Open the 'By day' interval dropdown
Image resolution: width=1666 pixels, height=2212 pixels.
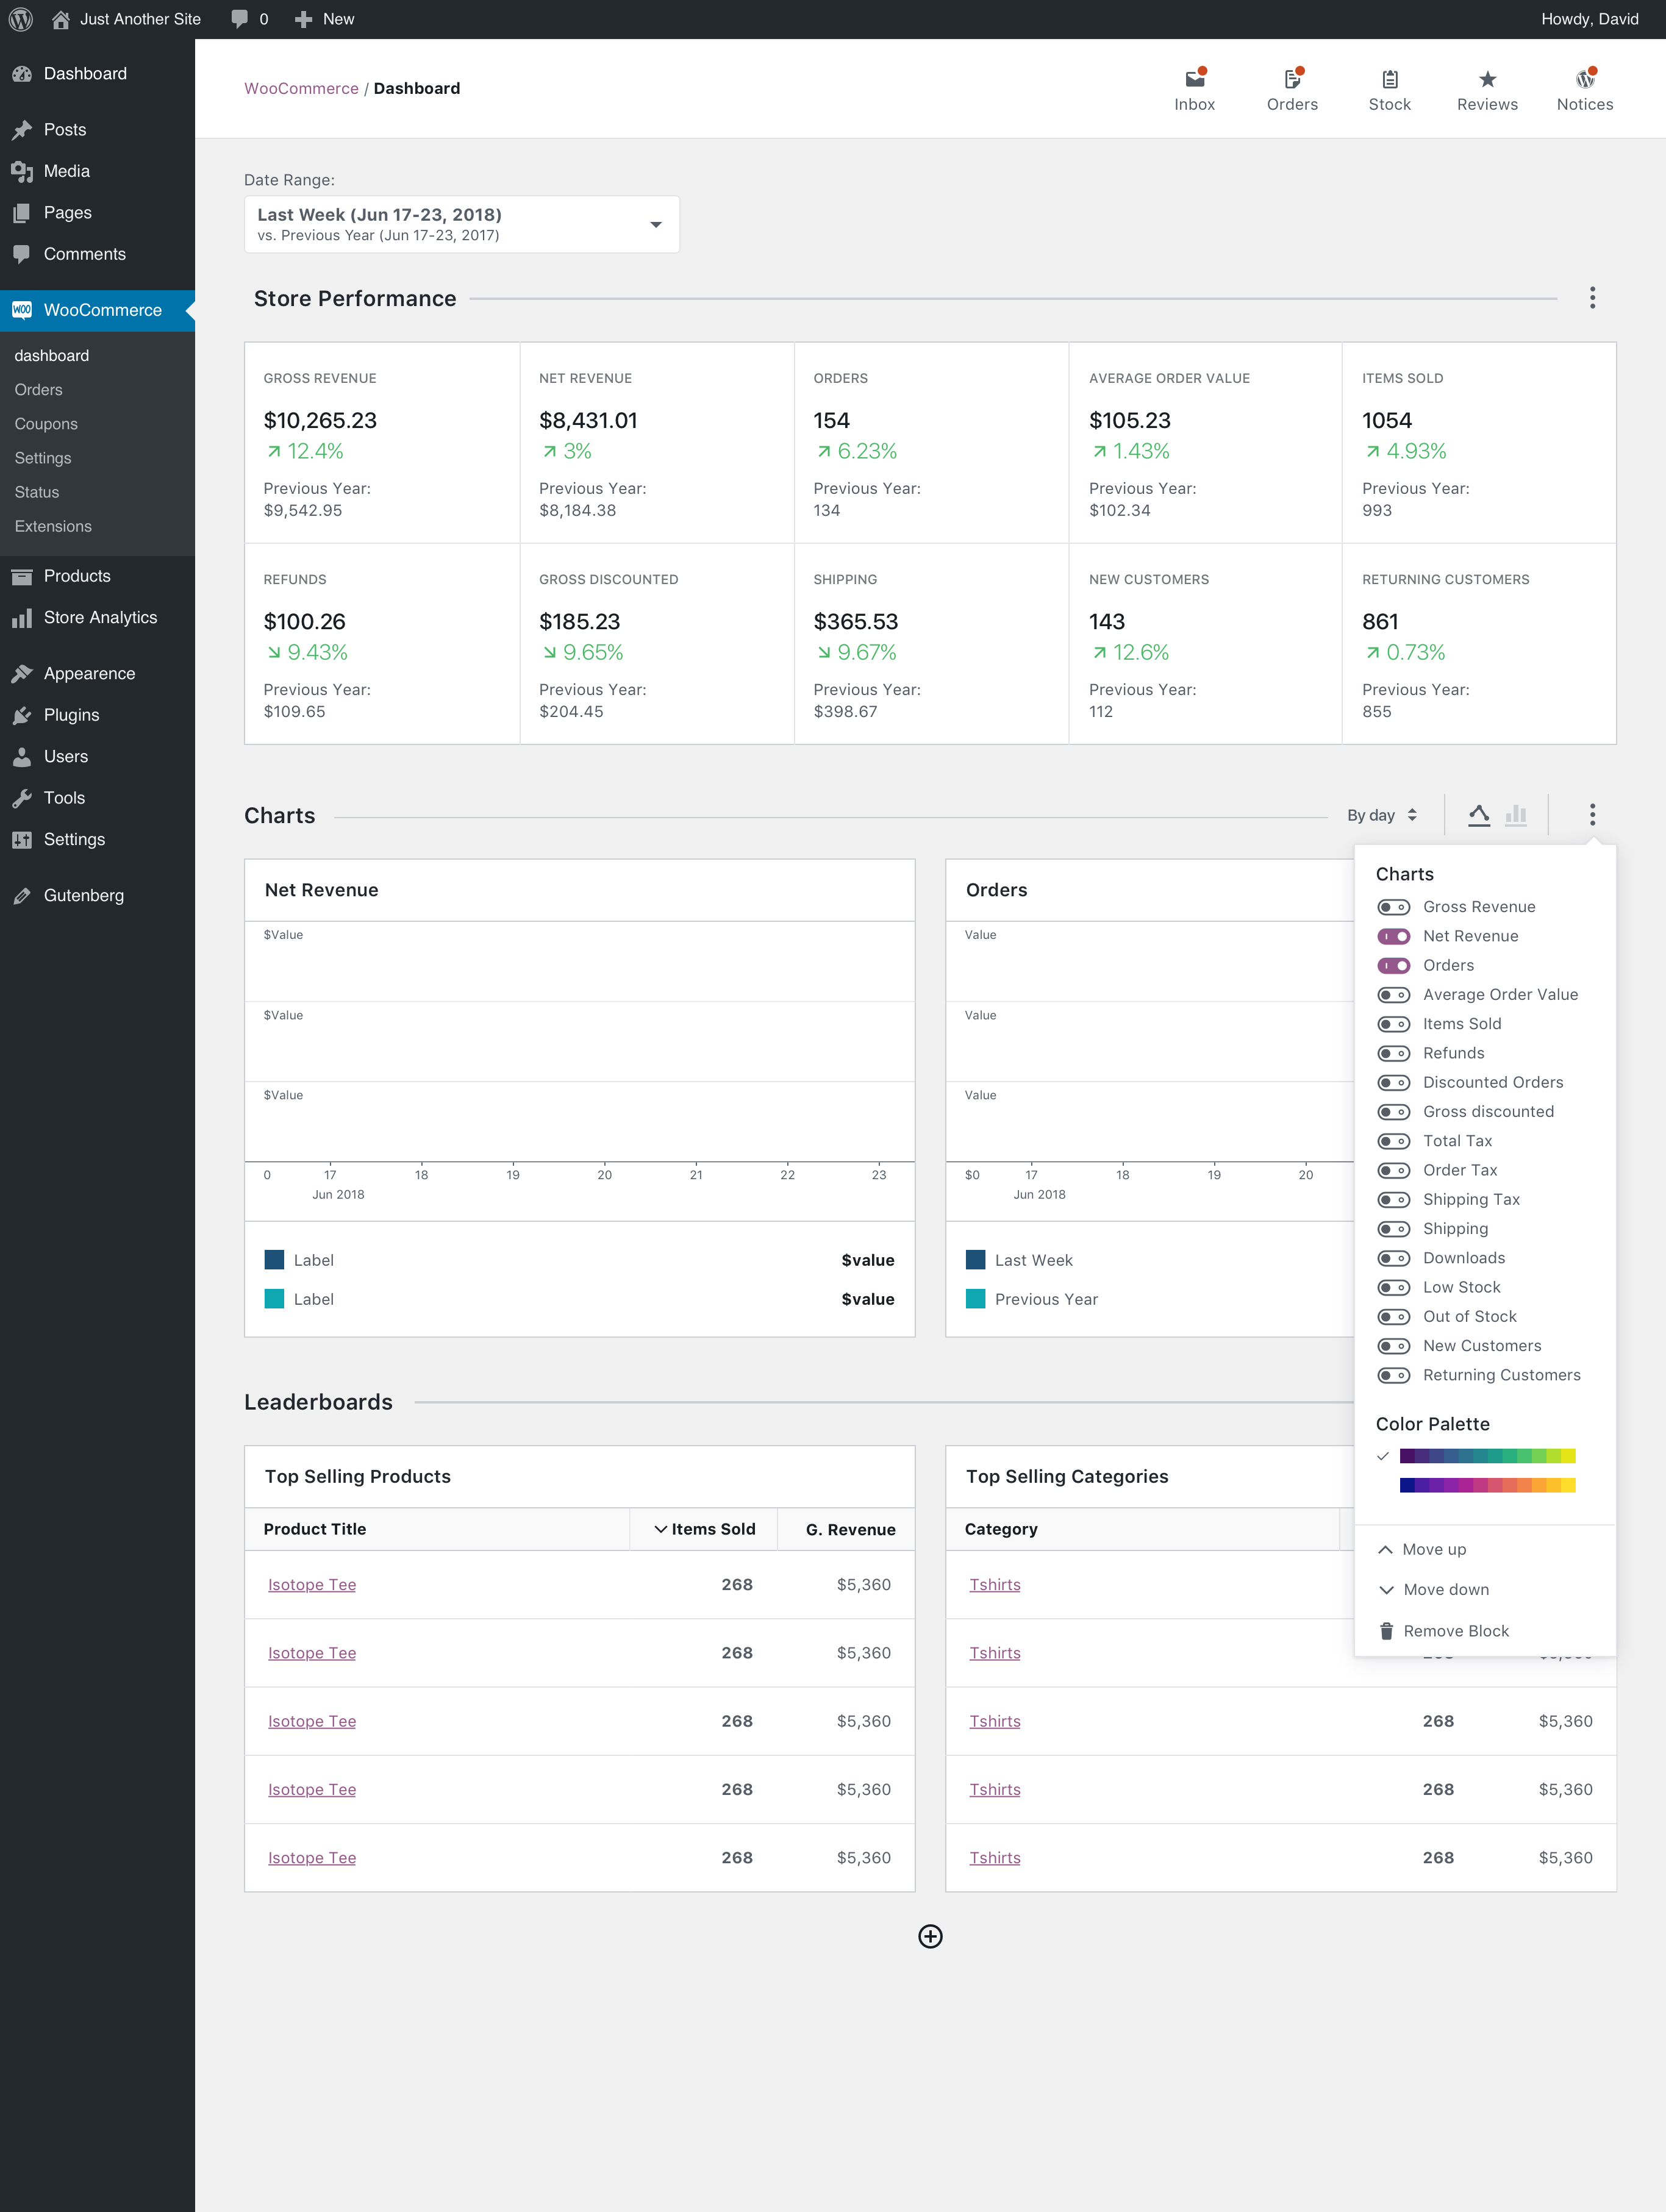1382,814
